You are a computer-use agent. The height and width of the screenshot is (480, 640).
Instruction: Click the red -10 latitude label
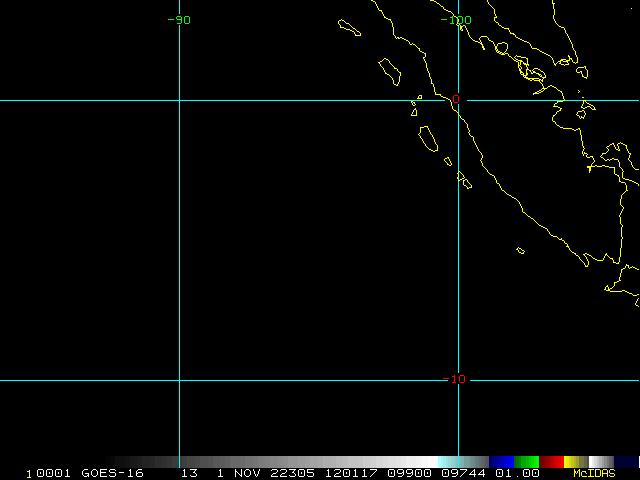point(454,379)
